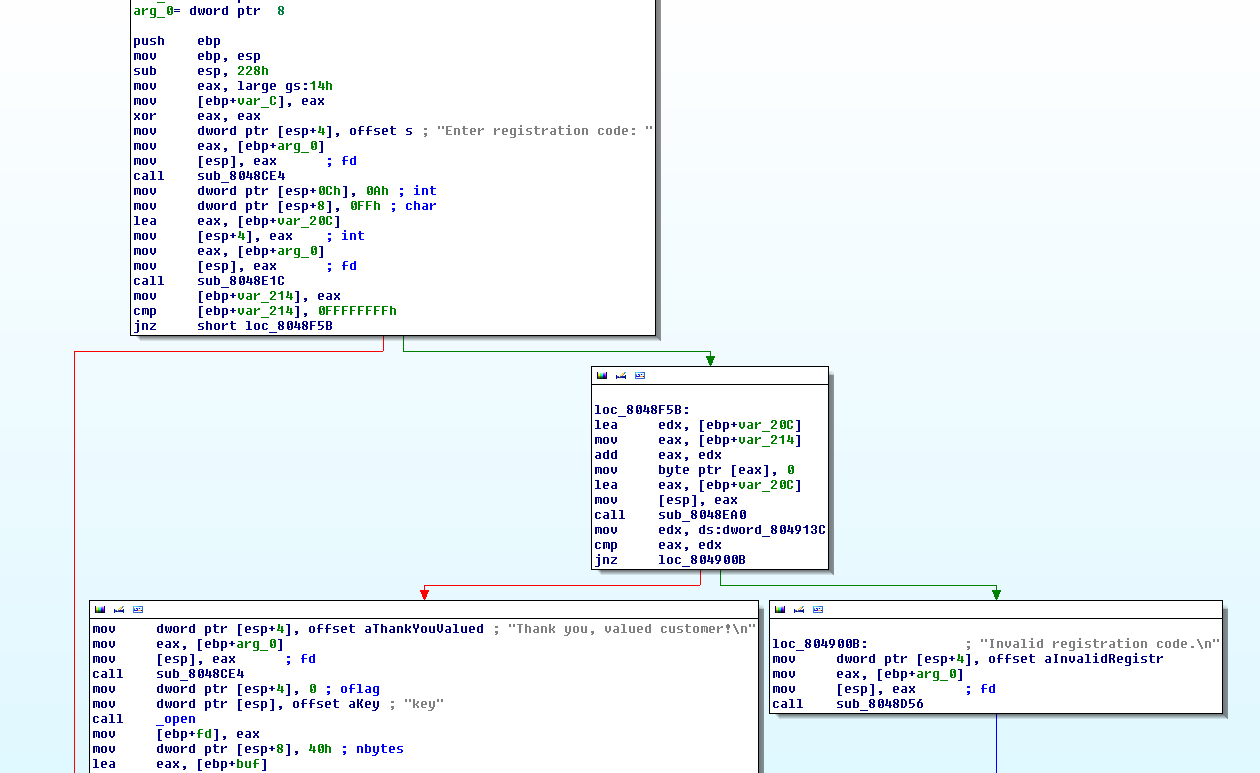Image resolution: width=1260 pixels, height=773 pixels.
Task: Click the 'push ebp' instruction
Action: click(x=177, y=41)
